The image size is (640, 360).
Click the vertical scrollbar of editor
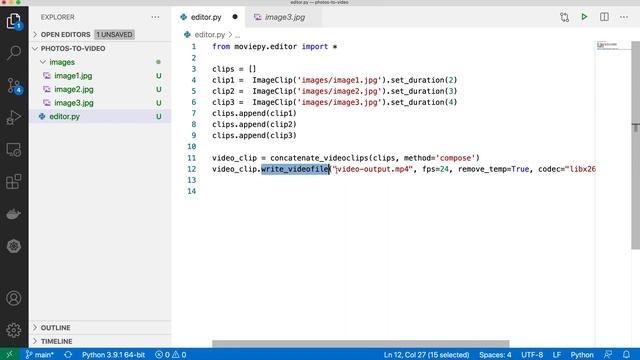[636, 145]
